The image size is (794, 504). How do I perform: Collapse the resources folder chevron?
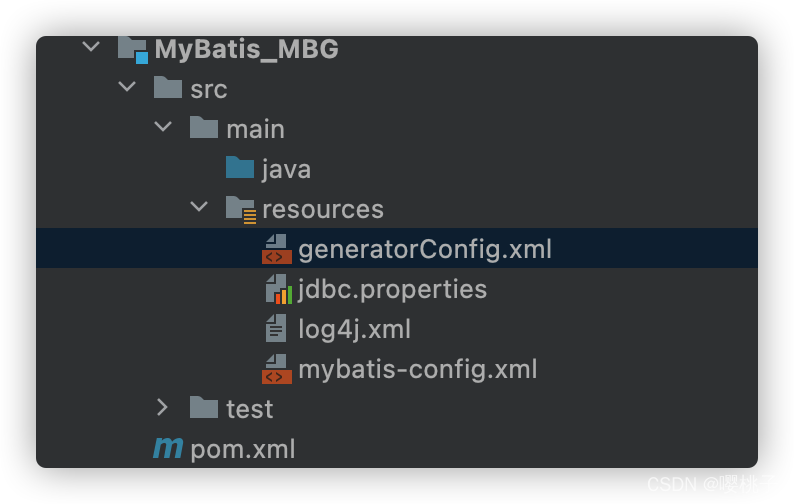(199, 208)
